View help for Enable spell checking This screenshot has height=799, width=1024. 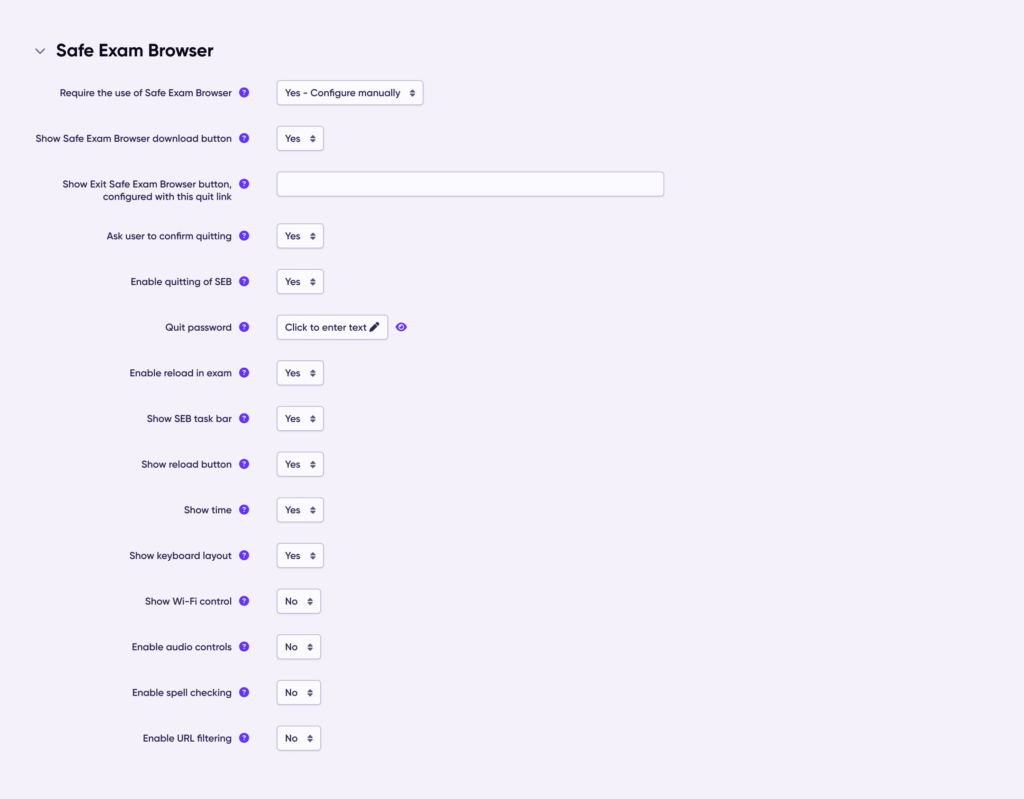tap(244, 693)
